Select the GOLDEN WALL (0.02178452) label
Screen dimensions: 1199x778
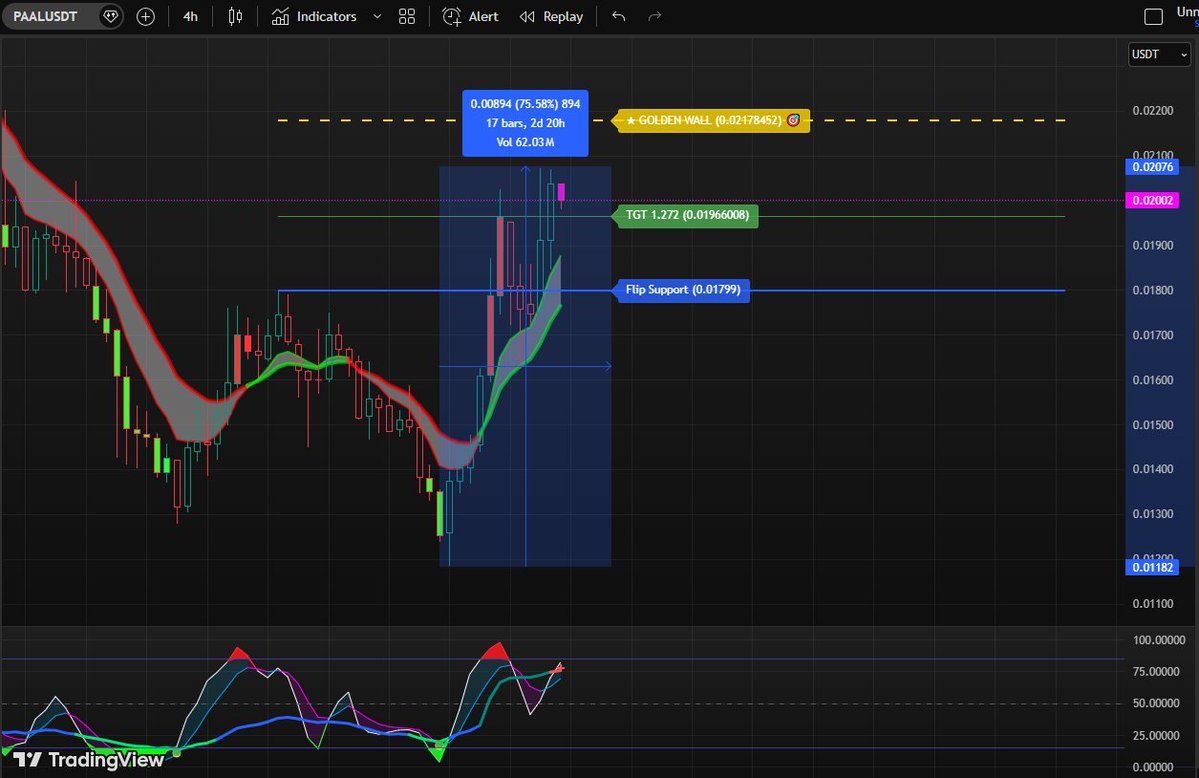(713, 120)
